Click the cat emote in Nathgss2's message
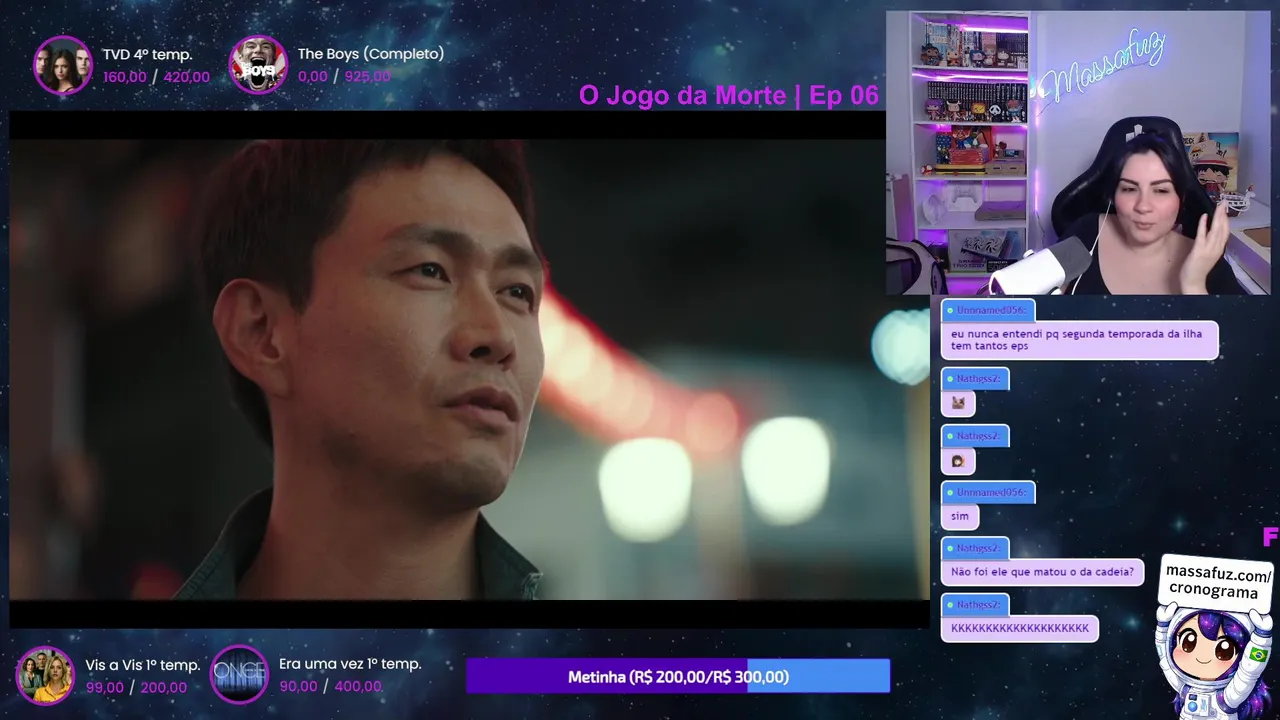 pos(959,403)
